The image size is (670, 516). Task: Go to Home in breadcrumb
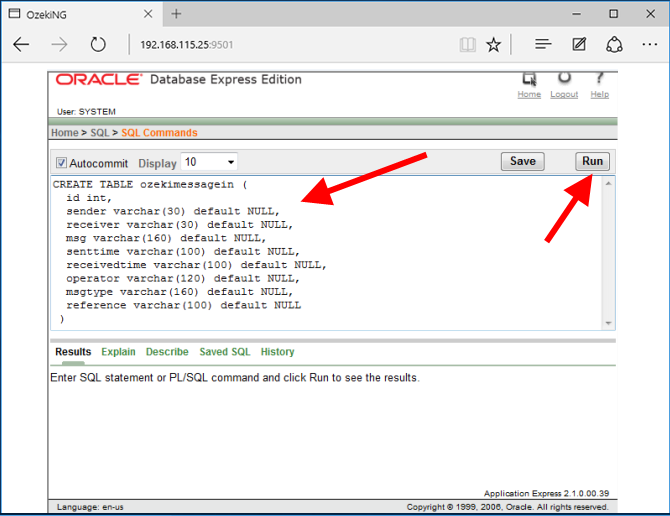[x=65, y=133]
